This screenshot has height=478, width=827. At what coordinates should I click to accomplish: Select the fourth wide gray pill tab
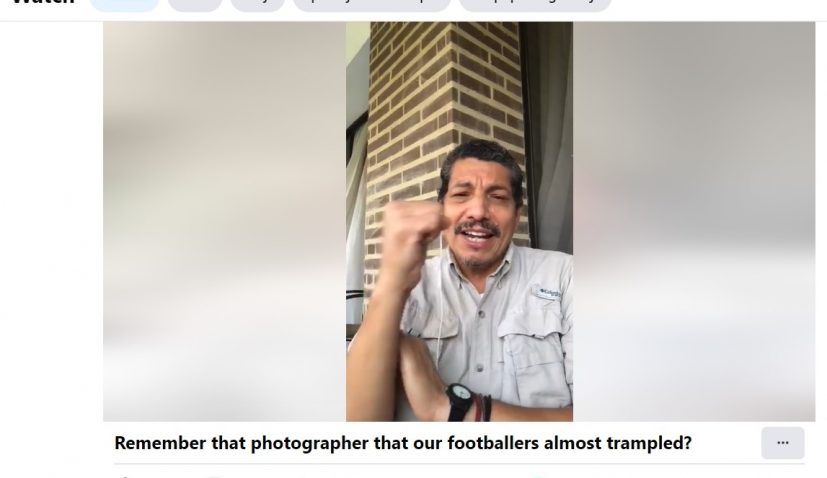[372, 5]
